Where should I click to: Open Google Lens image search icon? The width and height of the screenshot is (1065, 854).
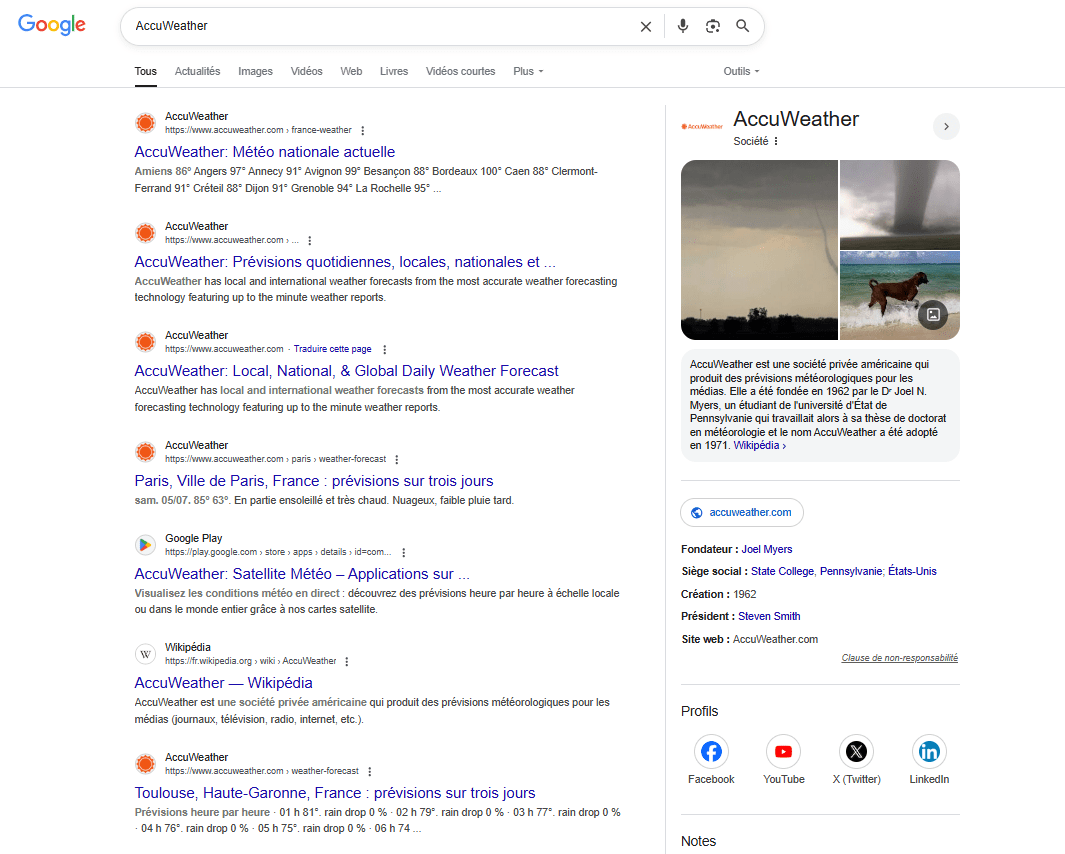tap(712, 26)
